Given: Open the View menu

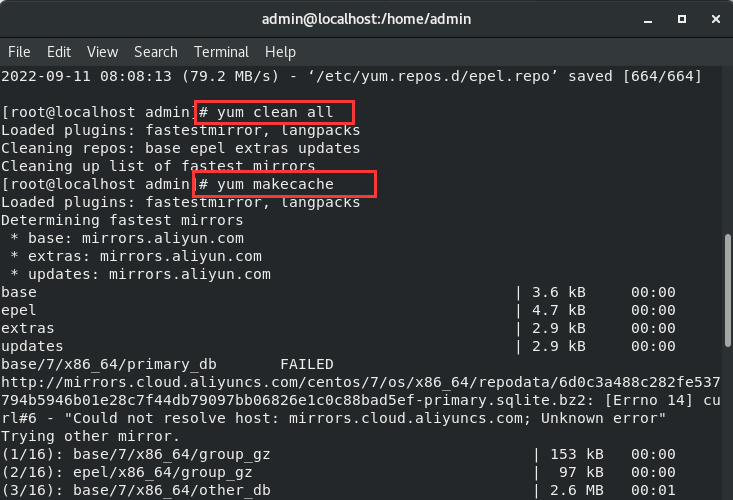Looking at the screenshot, I should [102, 52].
